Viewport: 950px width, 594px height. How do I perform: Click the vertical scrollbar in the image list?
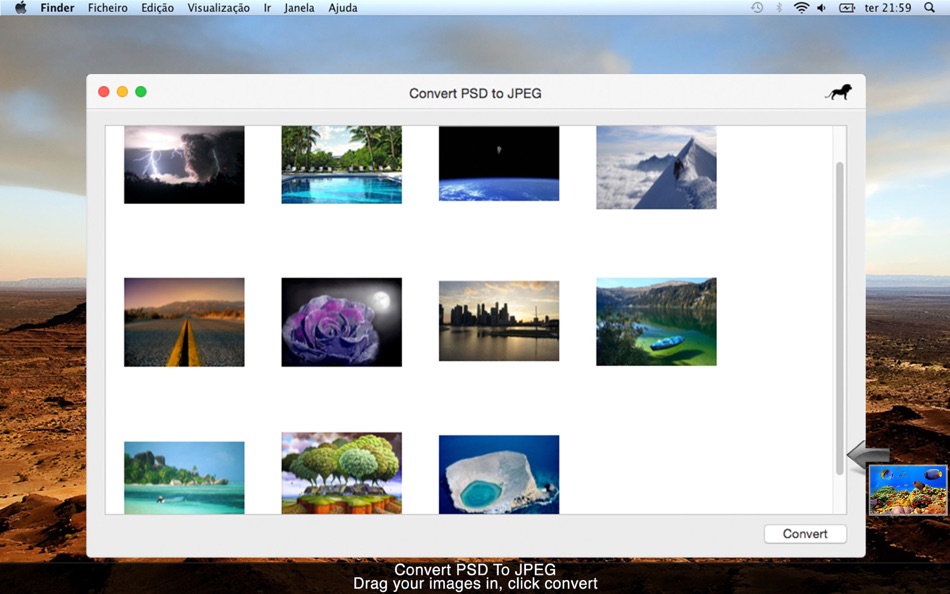pyautogui.click(x=839, y=317)
